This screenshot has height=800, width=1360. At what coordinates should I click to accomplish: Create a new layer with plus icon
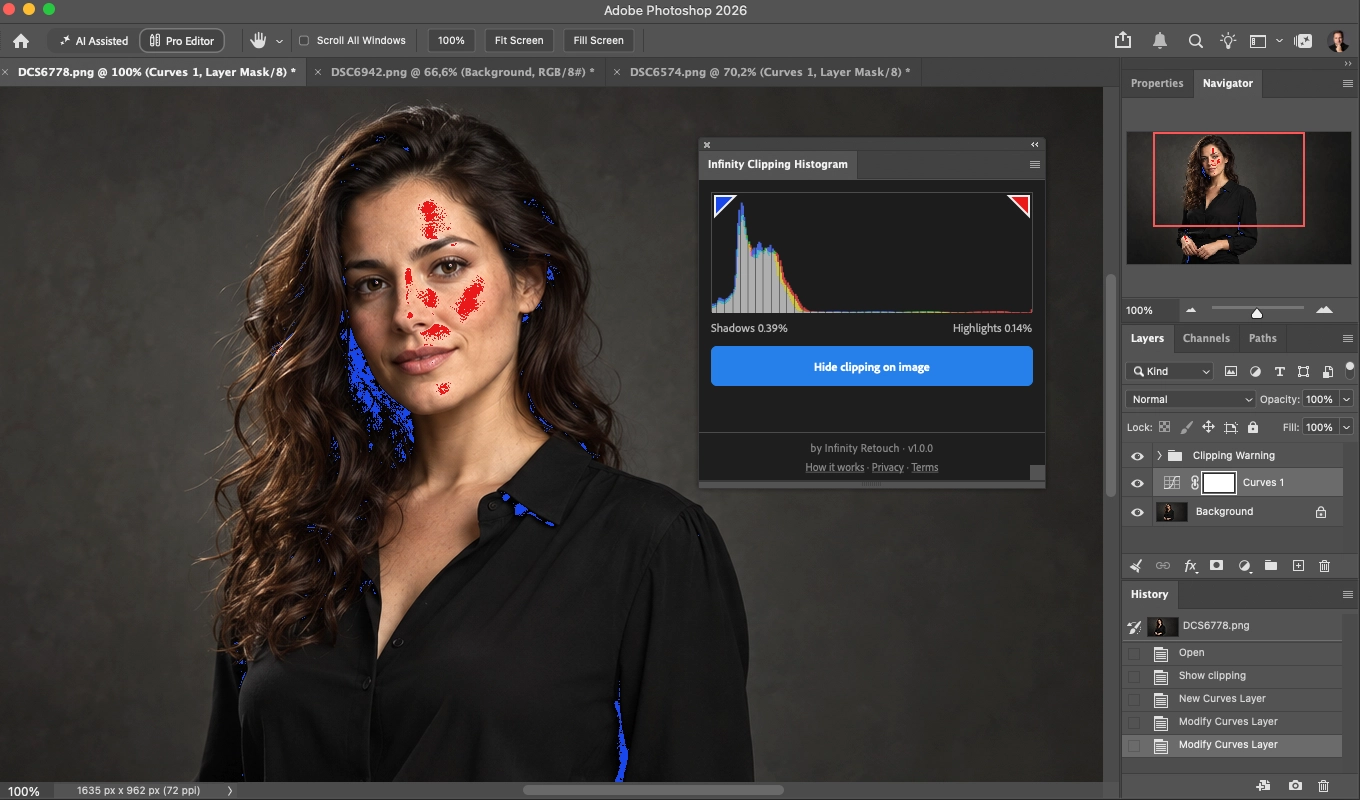pyautogui.click(x=1298, y=566)
